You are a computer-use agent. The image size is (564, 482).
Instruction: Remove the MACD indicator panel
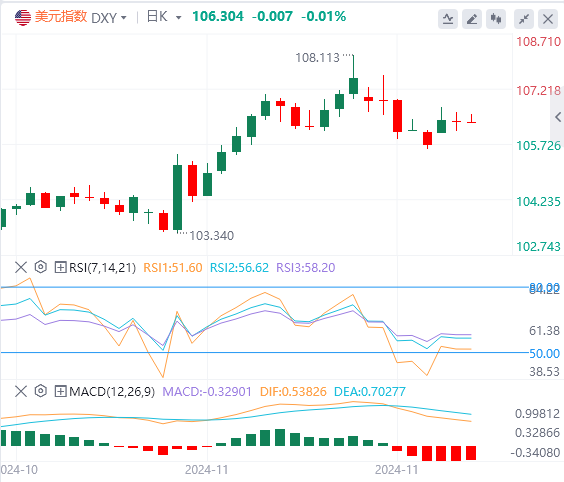coord(21,391)
